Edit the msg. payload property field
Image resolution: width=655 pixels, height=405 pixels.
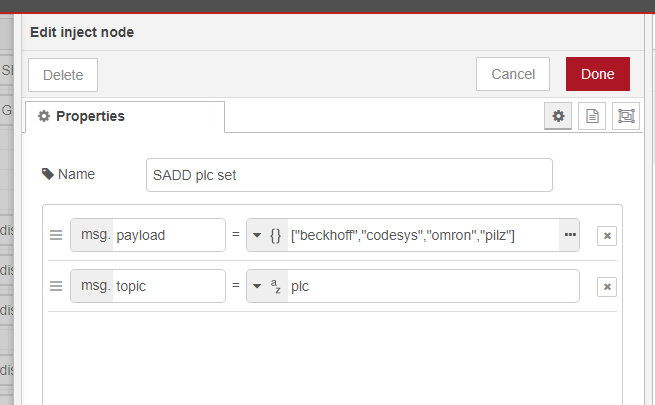click(169, 235)
